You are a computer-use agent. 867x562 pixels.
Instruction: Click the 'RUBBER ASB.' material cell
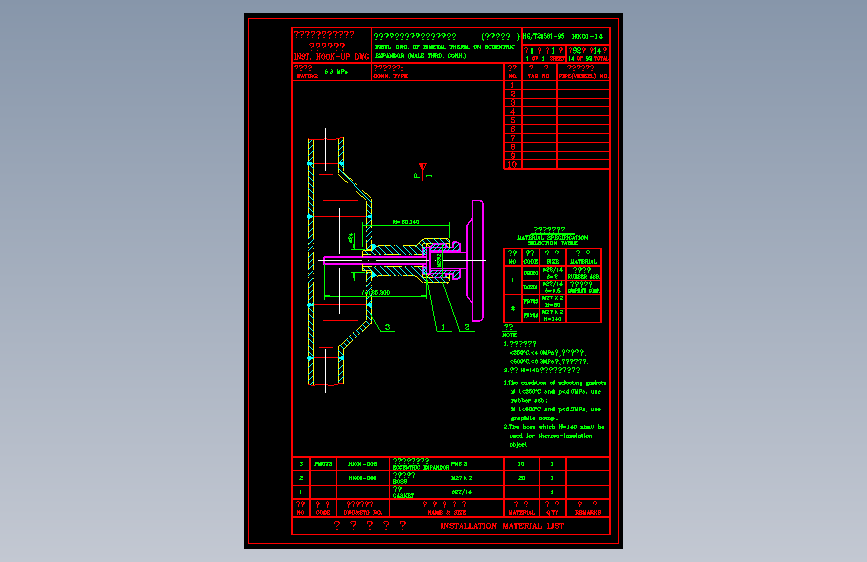(583, 276)
